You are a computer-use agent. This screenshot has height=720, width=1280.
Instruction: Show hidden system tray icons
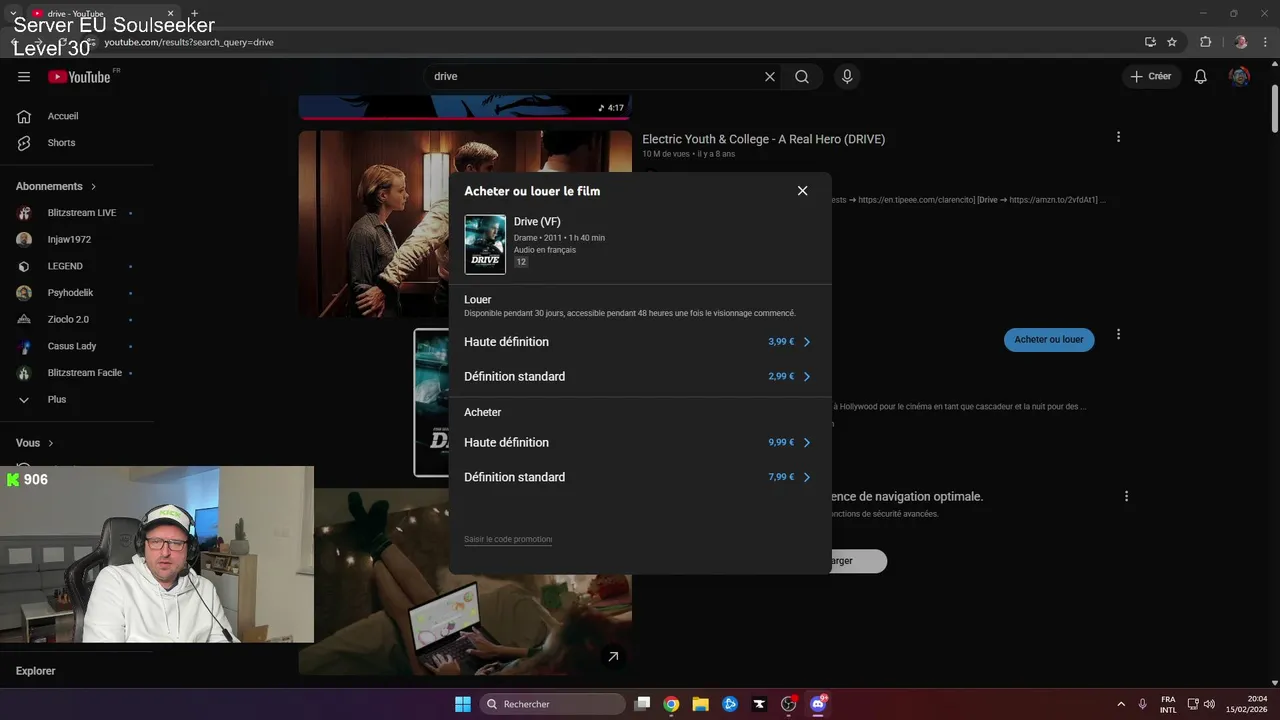point(1120,704)
